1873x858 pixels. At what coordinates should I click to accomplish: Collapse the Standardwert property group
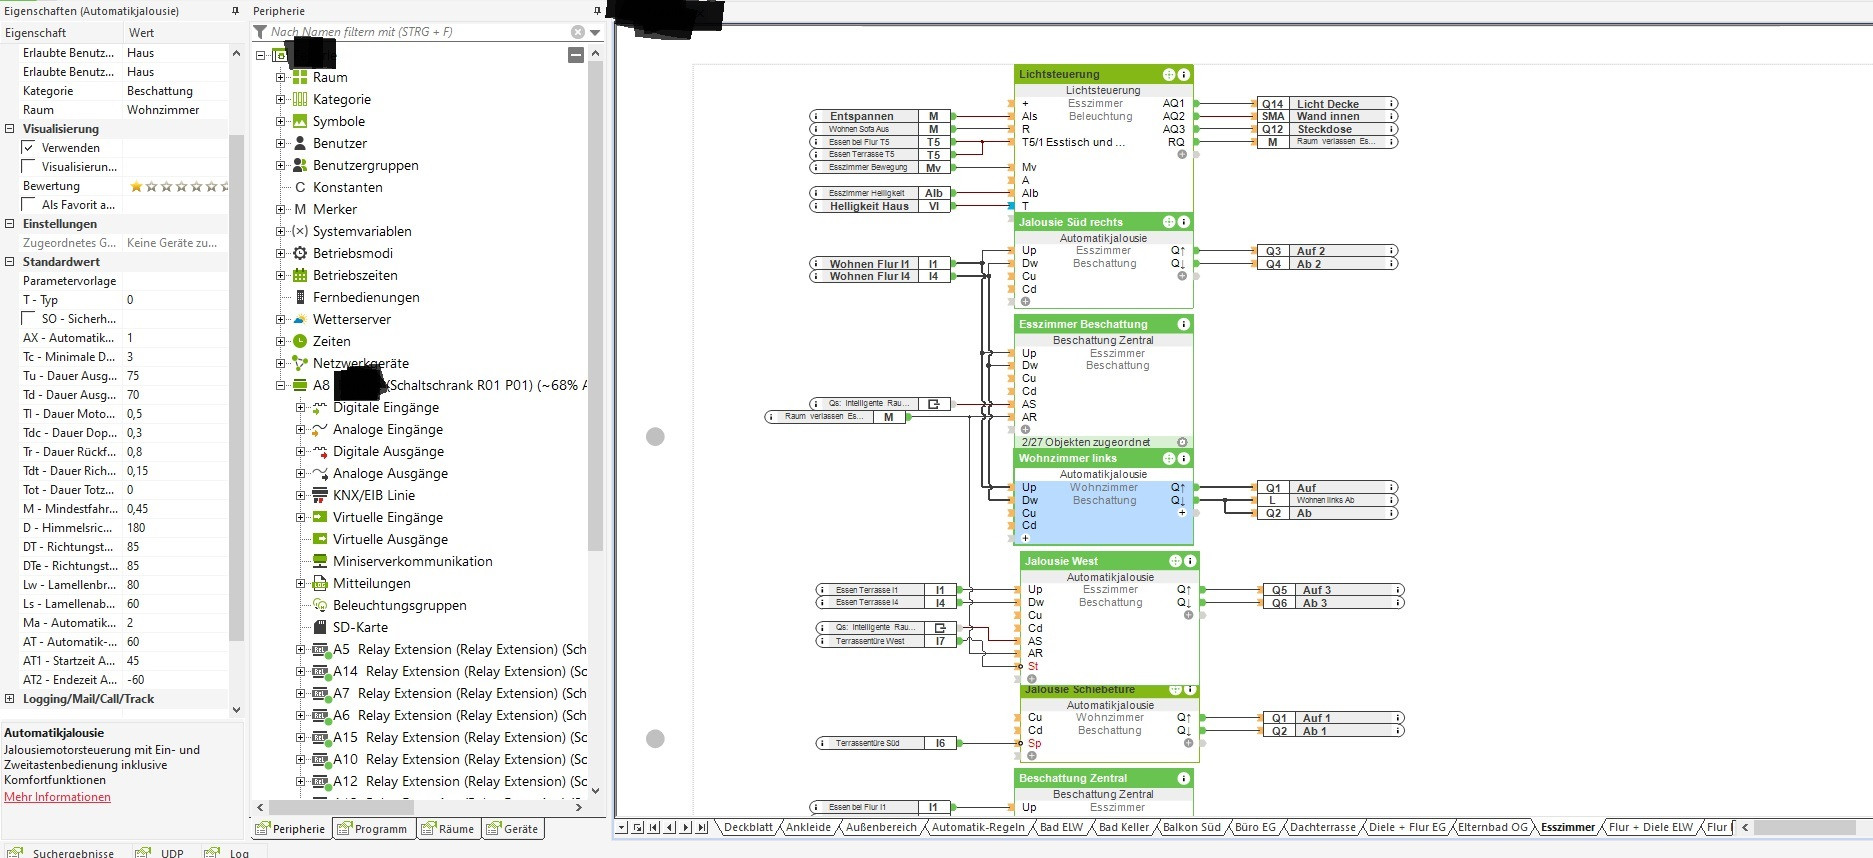point(10,262)
